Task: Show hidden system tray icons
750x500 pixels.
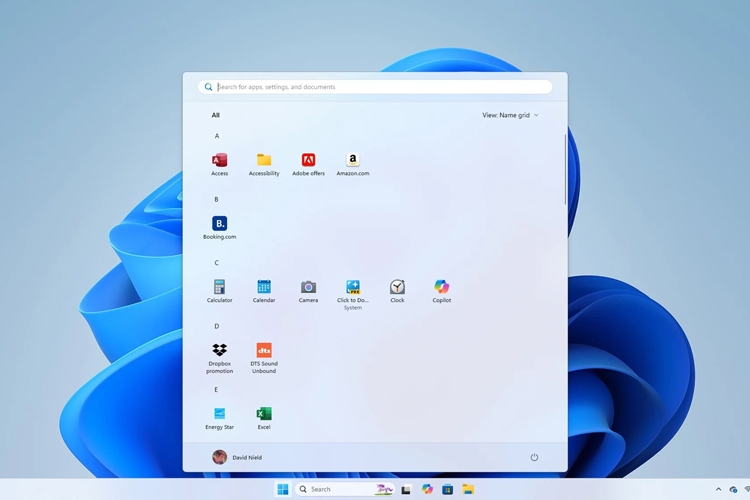Action: (x=718, y=489)
